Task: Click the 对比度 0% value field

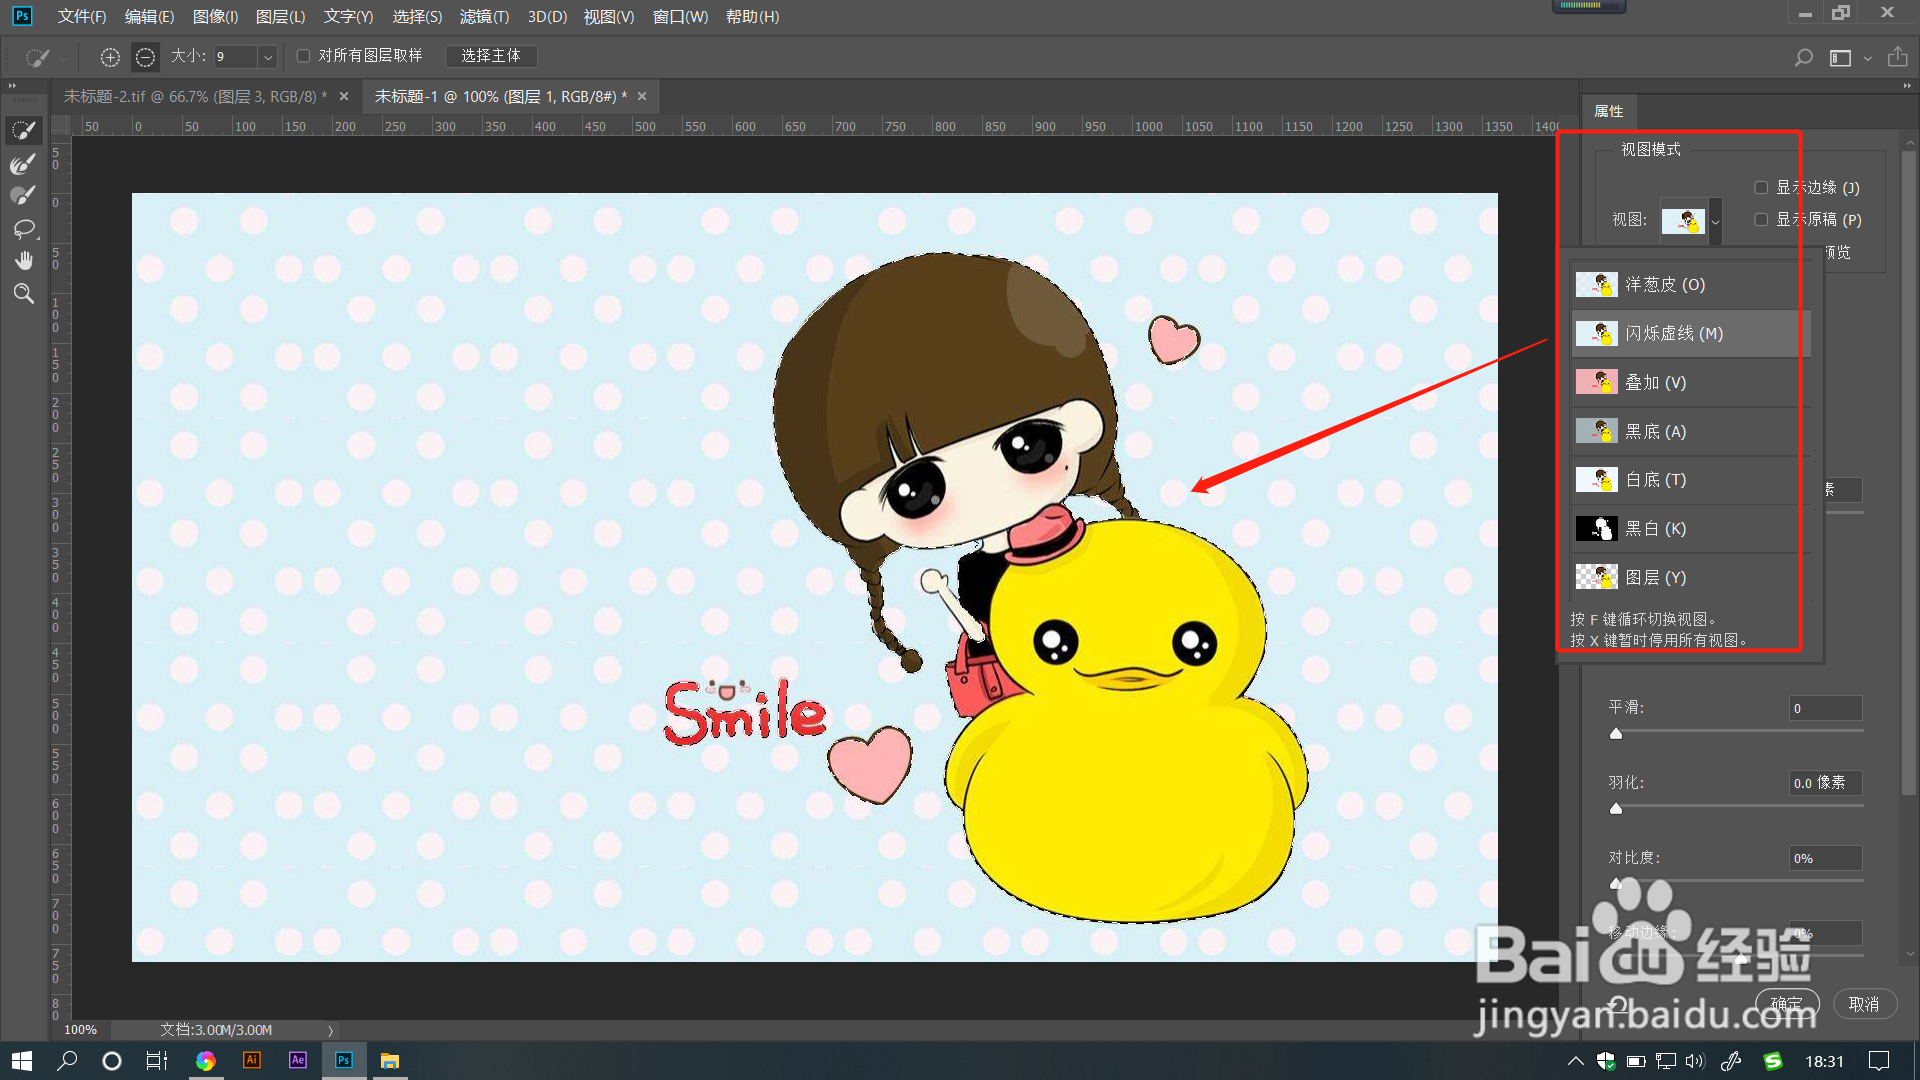Action: tap(1826, 858)
